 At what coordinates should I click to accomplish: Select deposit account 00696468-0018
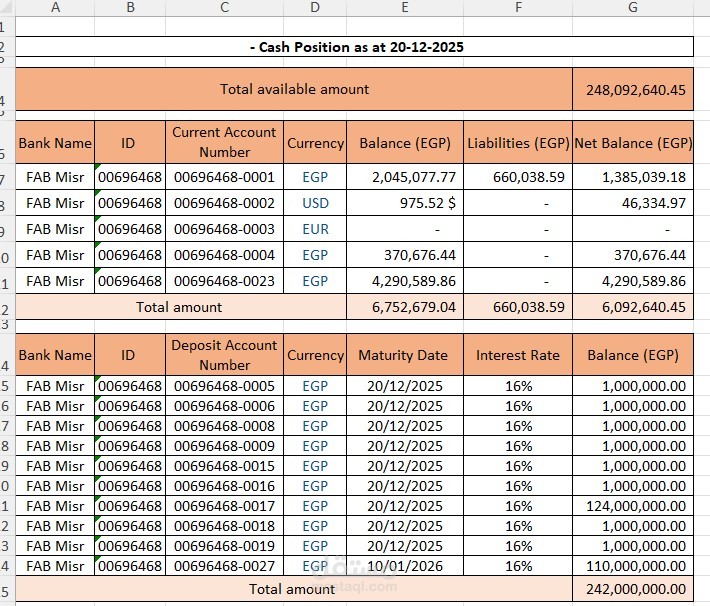coord(225,526)
